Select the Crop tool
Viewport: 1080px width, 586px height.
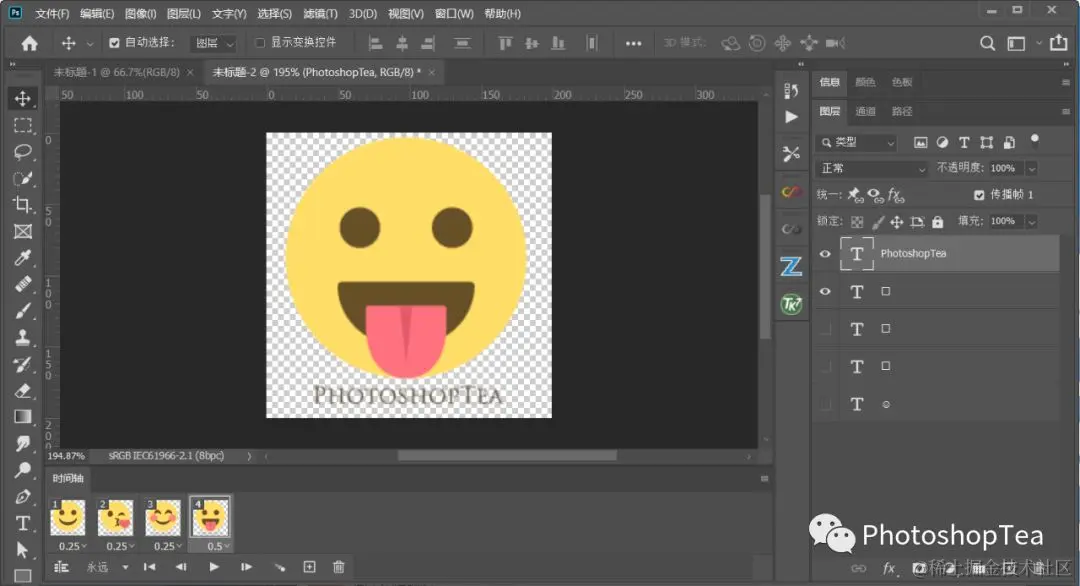(23, 205)
